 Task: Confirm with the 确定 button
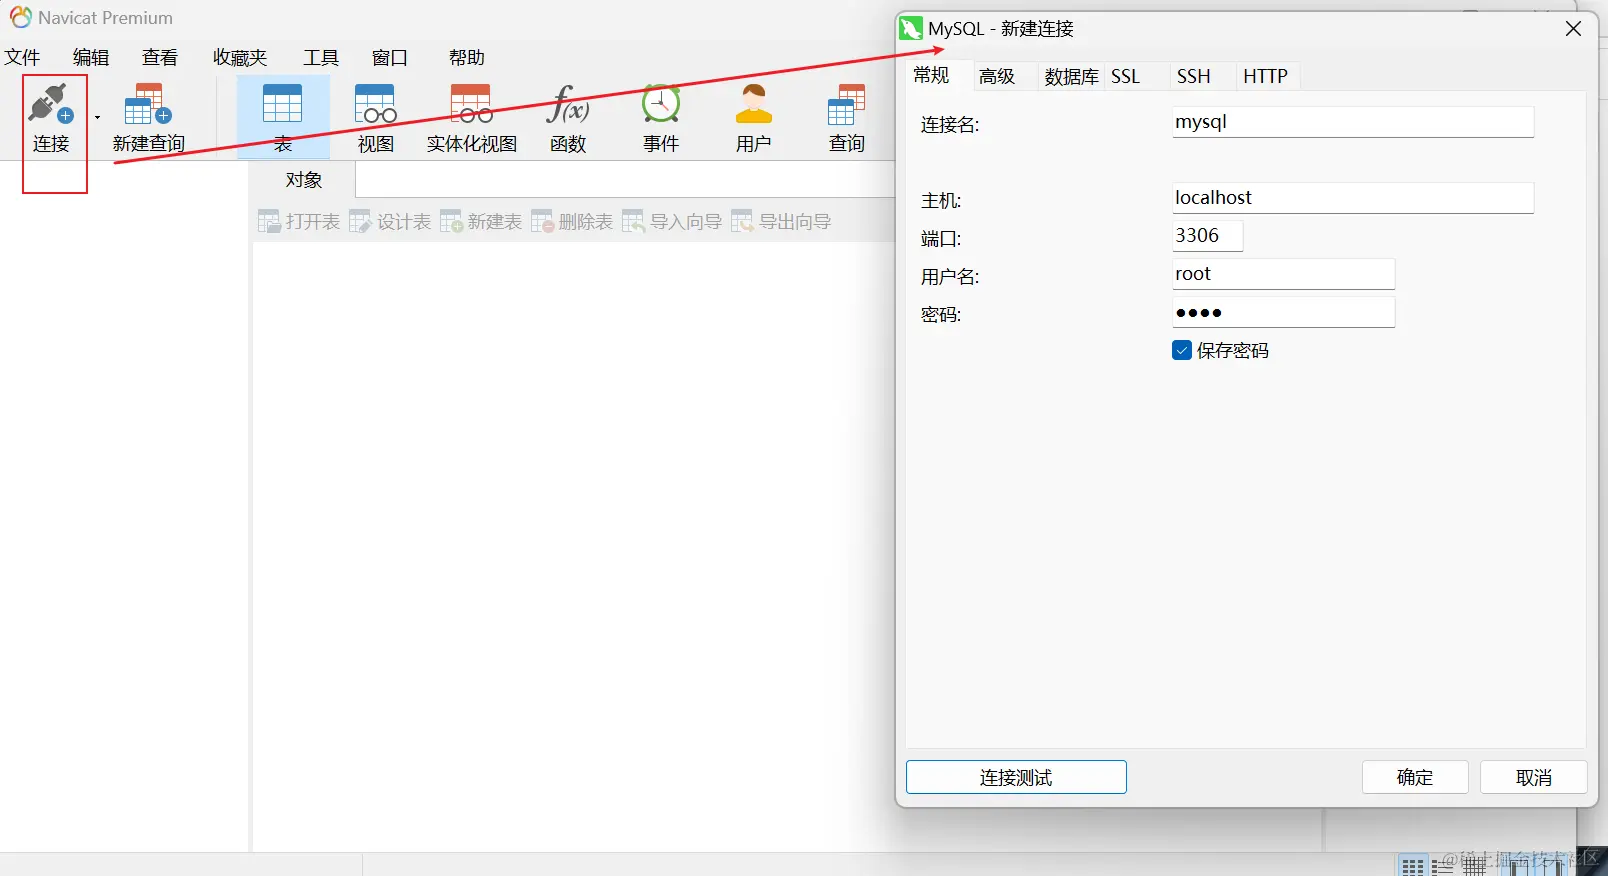tap(1415, 777)
